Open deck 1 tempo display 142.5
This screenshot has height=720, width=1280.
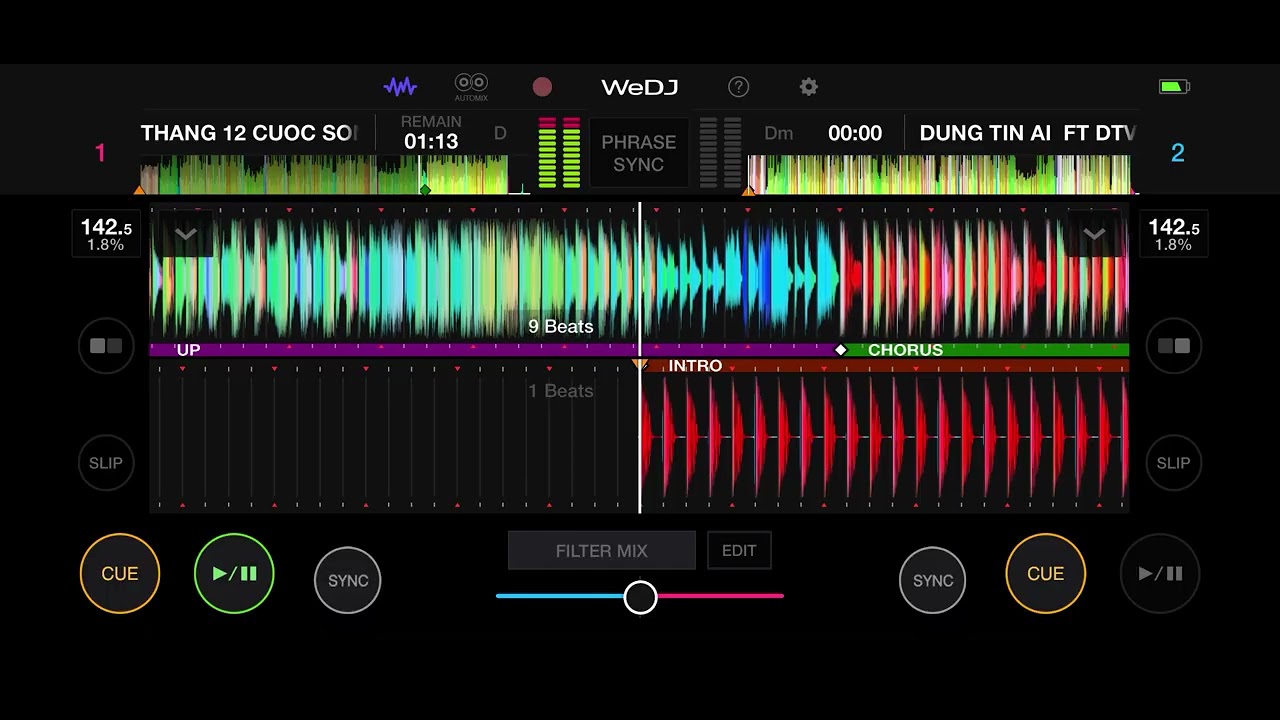tap(106, 235)
